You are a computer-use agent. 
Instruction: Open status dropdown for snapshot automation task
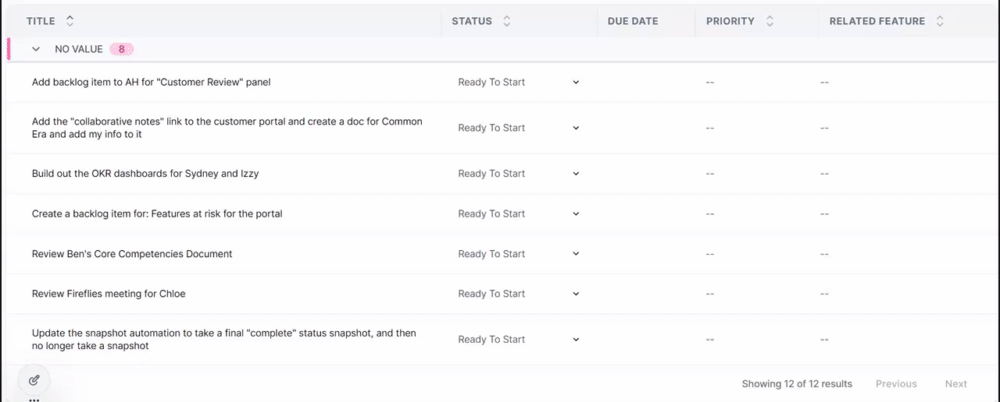[575, 340]
